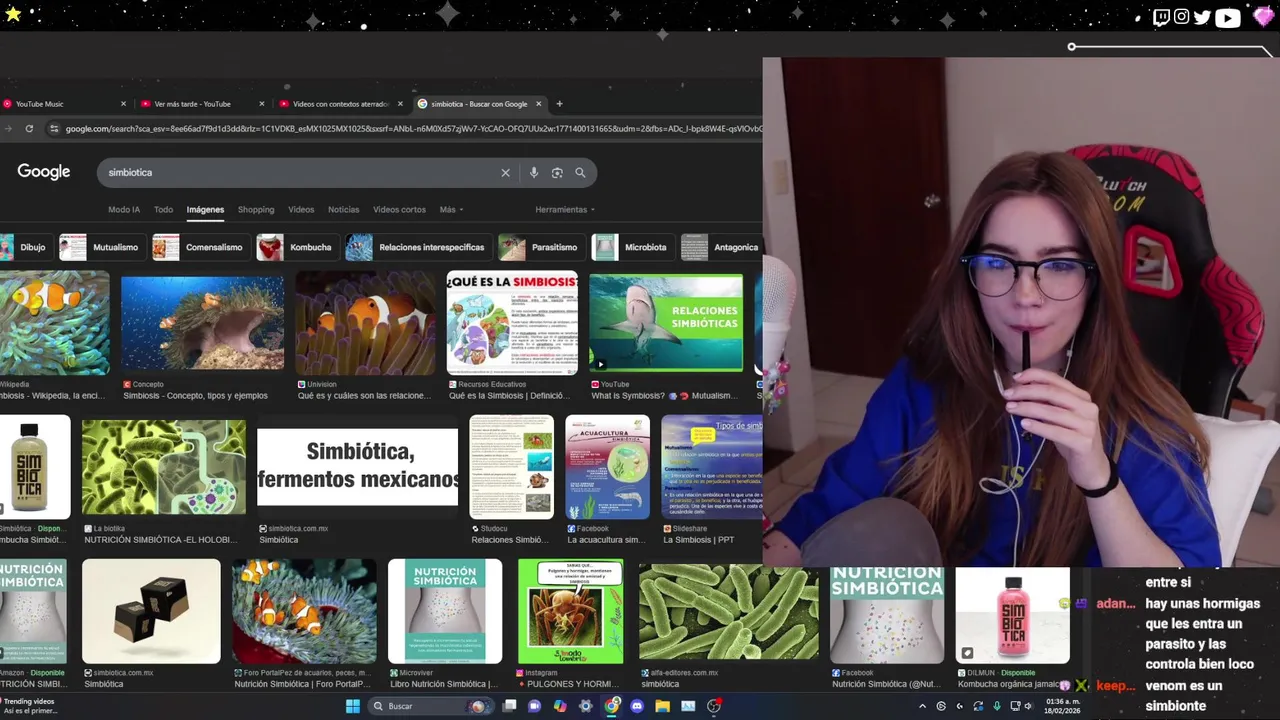Open the YouTube icon in overlay
1280x720 pixels.
(1228, 17)
